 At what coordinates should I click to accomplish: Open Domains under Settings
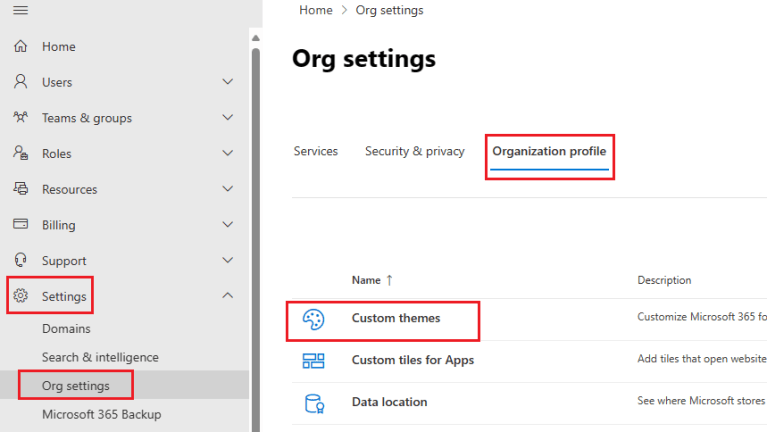66,329
